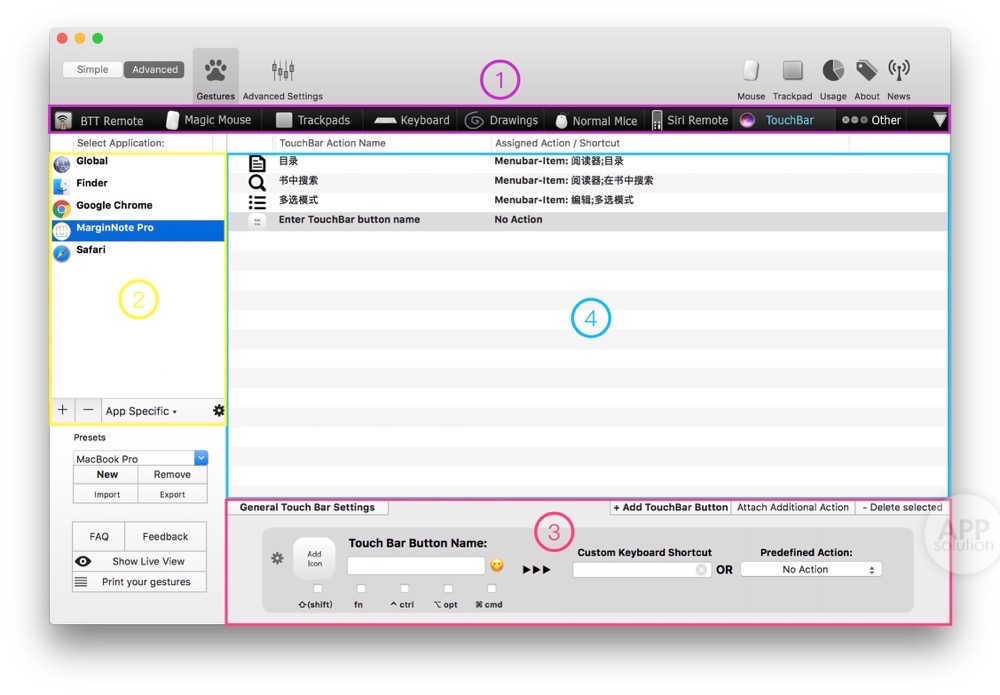Open the App Specific dropdown
Image resolution: width=1000 pixels, height=695 pixels.
[141, 411]
